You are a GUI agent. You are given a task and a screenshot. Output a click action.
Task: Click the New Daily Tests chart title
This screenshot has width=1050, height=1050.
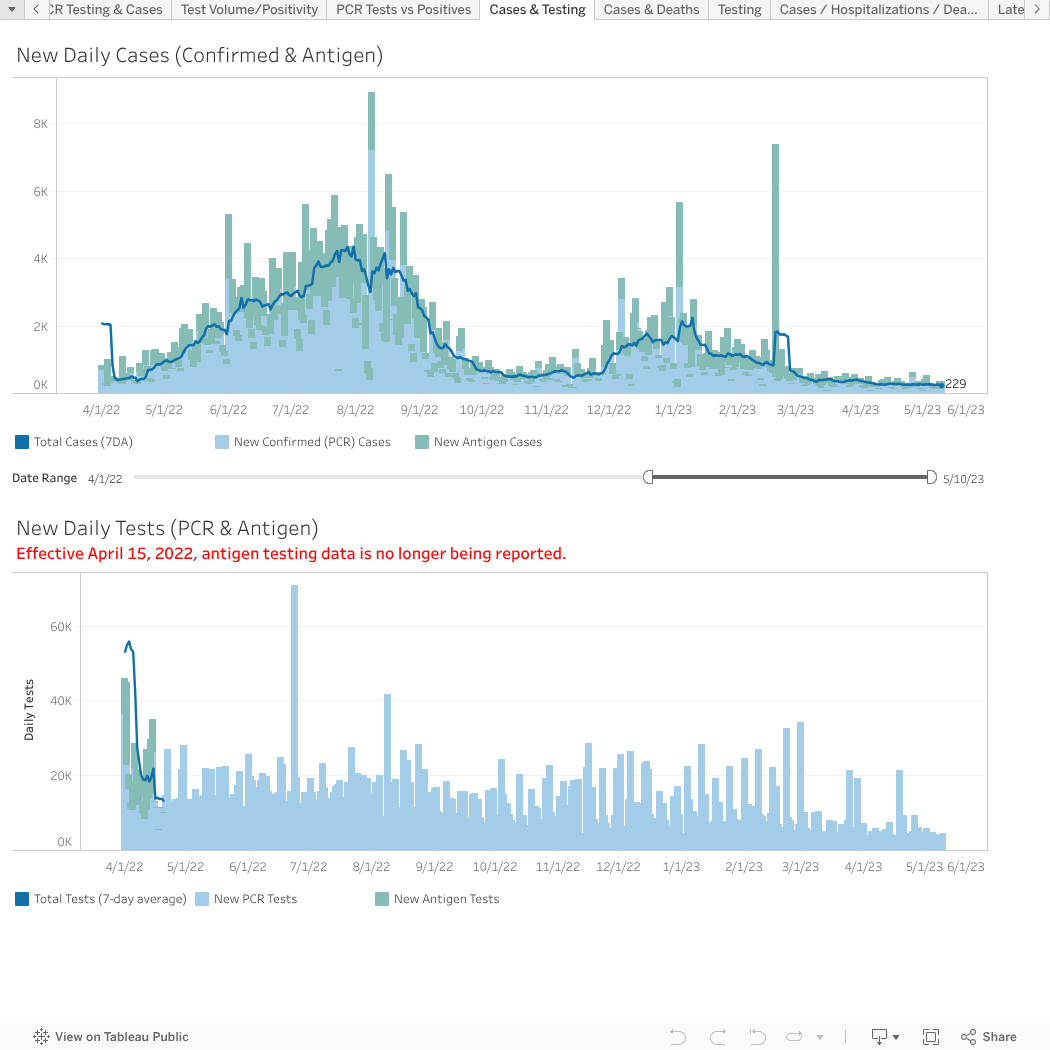(x=167, y=528)
